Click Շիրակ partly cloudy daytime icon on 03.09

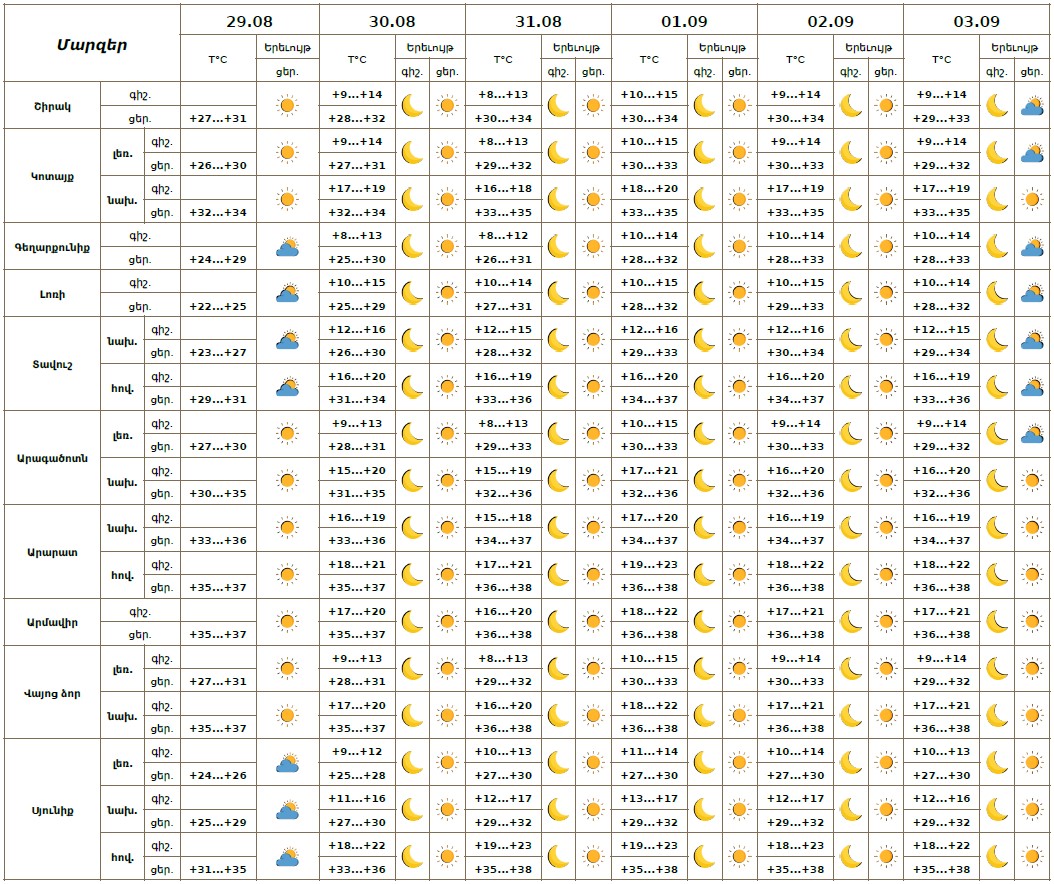[x=1032, y=105]
